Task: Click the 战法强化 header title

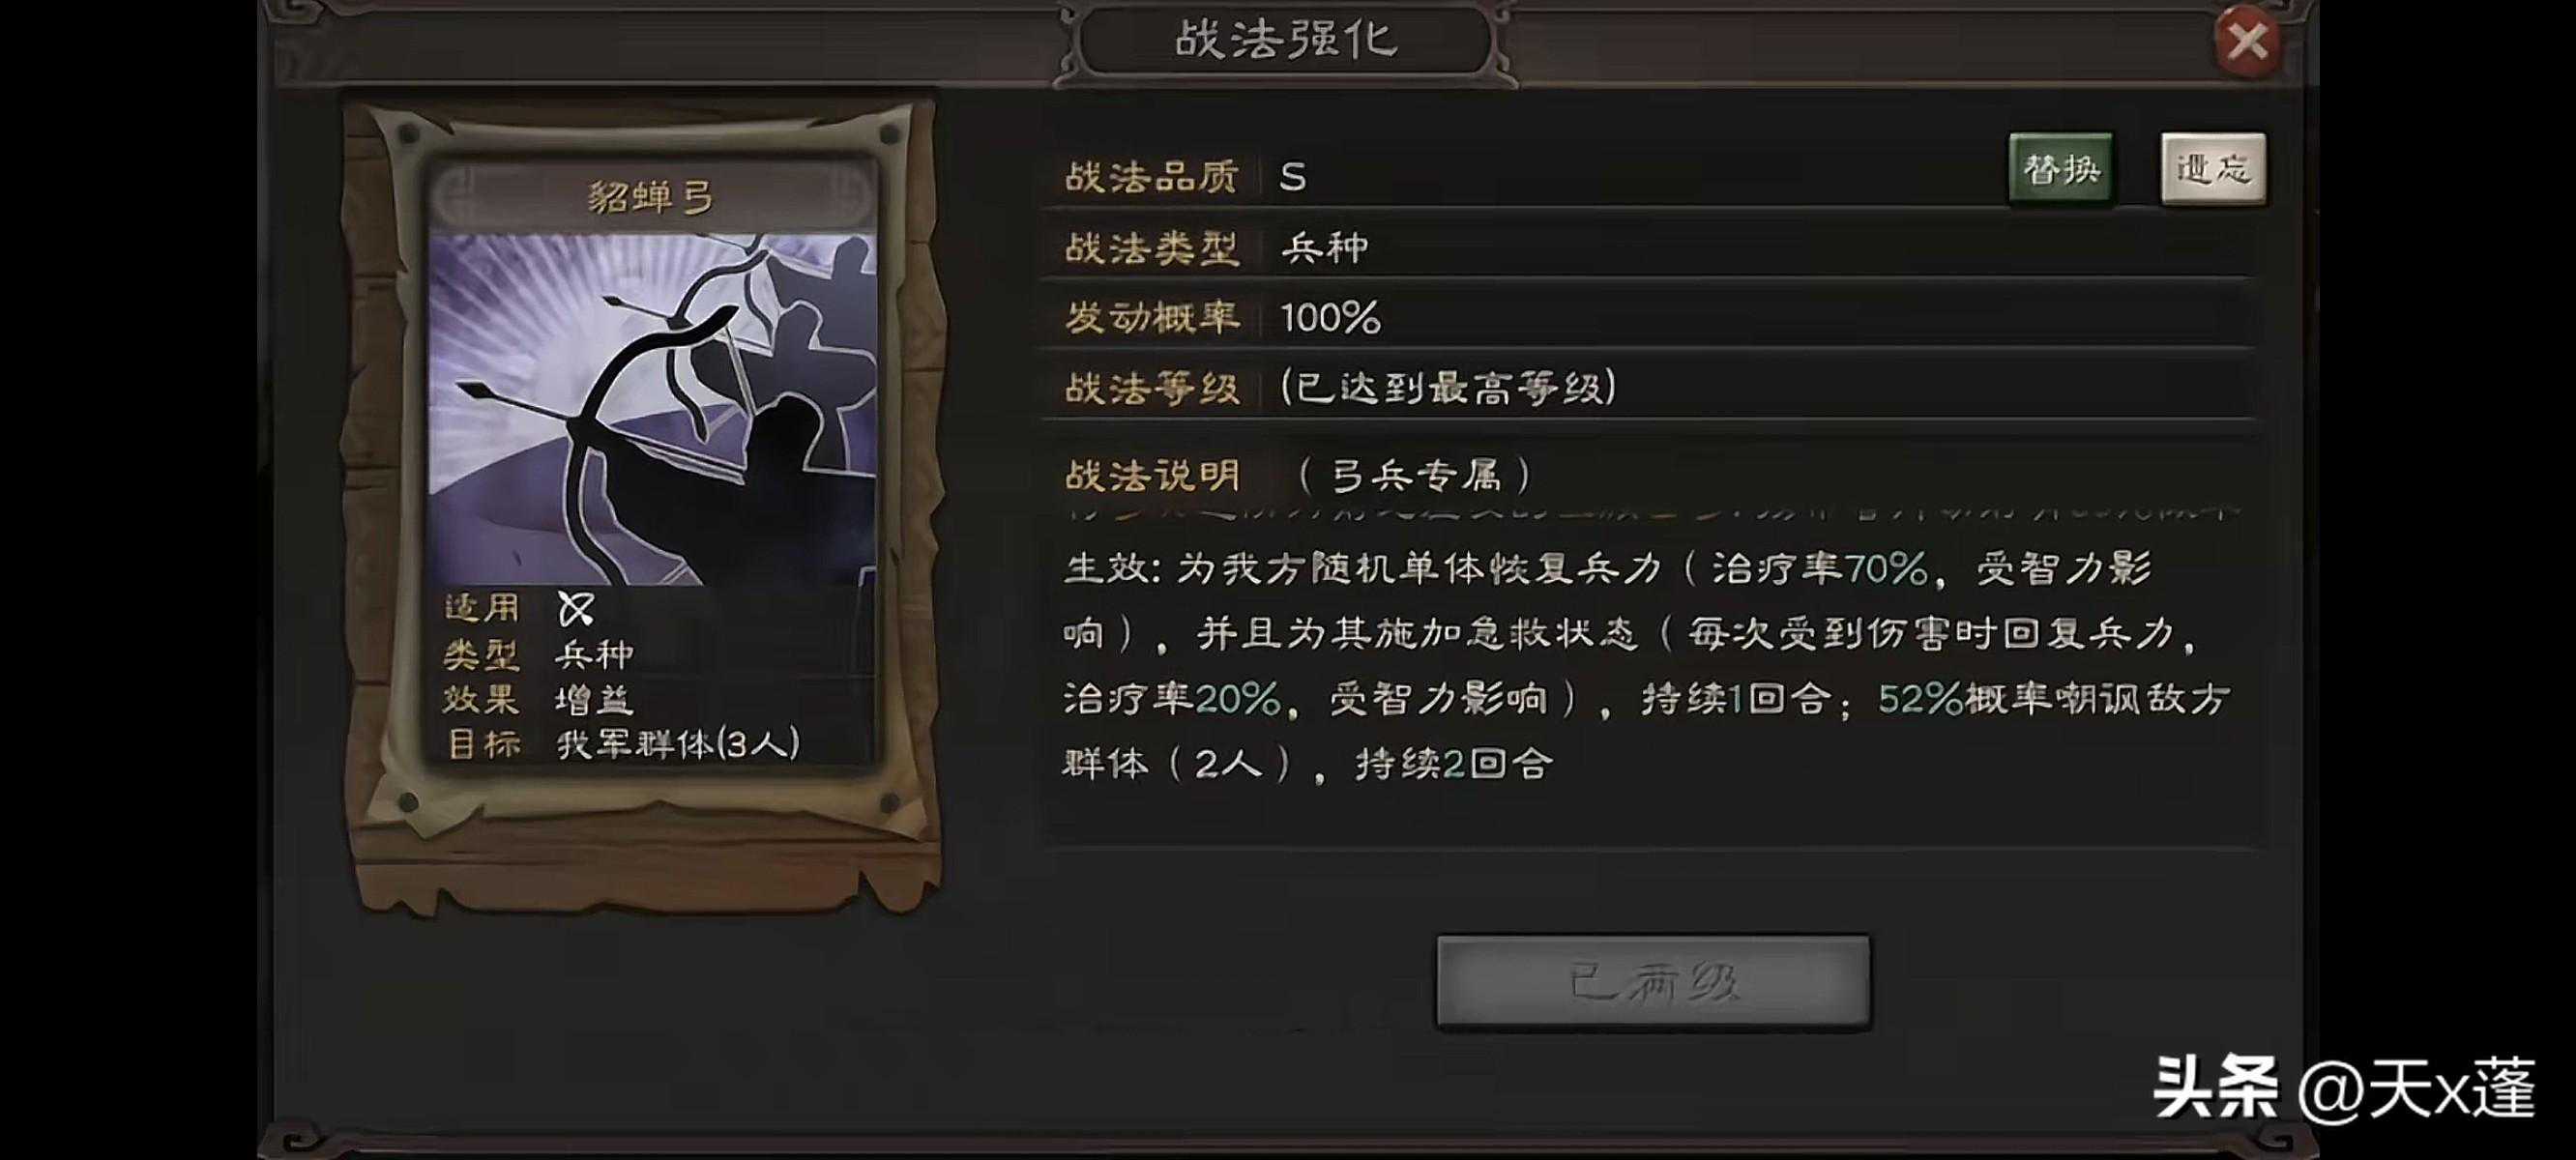Action: tap(1286, 40)
